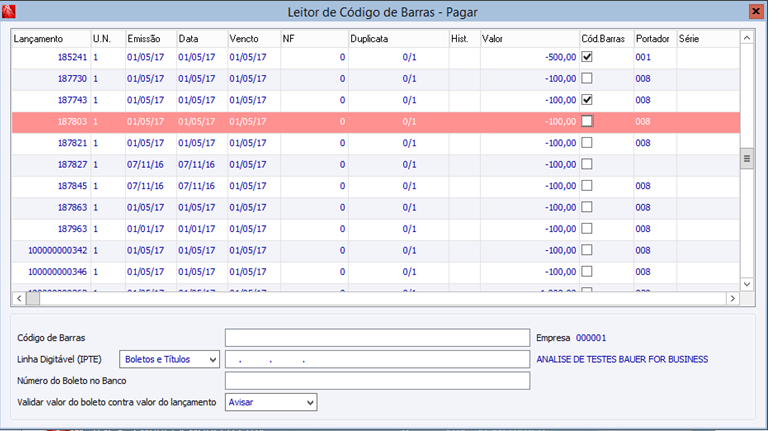778x431 pixels.
Task: Click the Hist. column header
Action: (464, 39)
